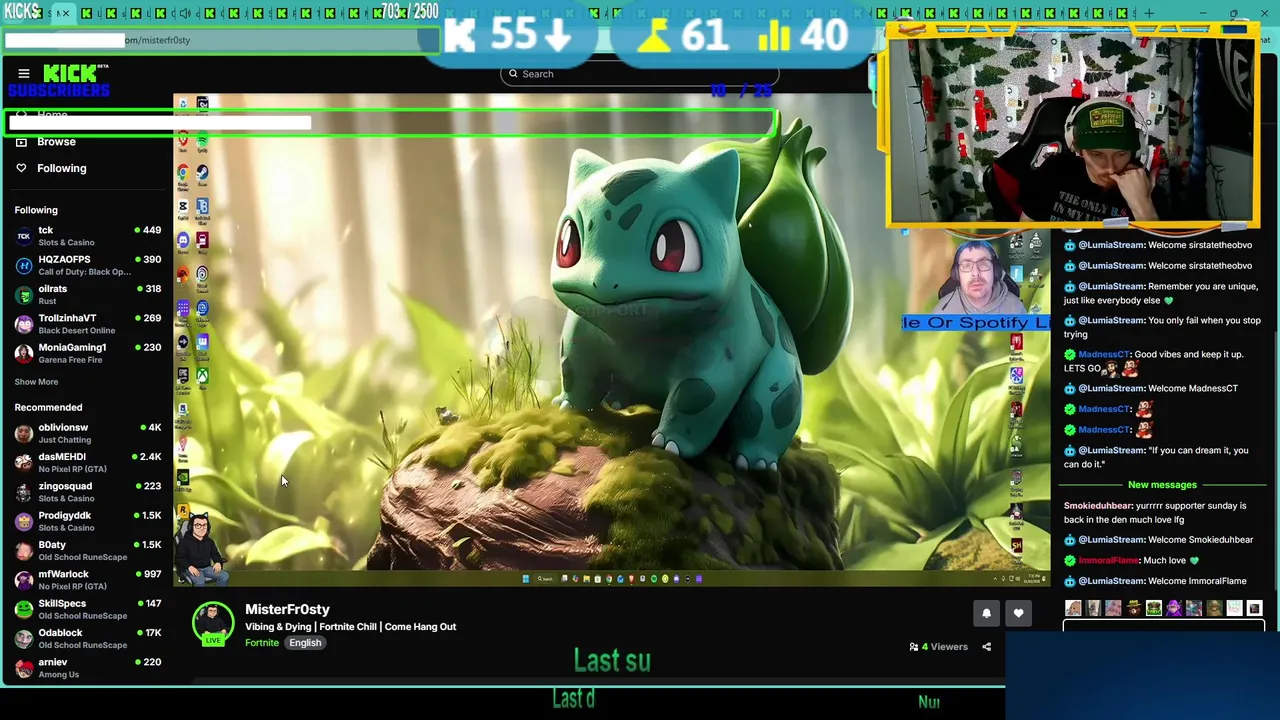
Task: Jump to New messages in chat
Action: 1162,485
